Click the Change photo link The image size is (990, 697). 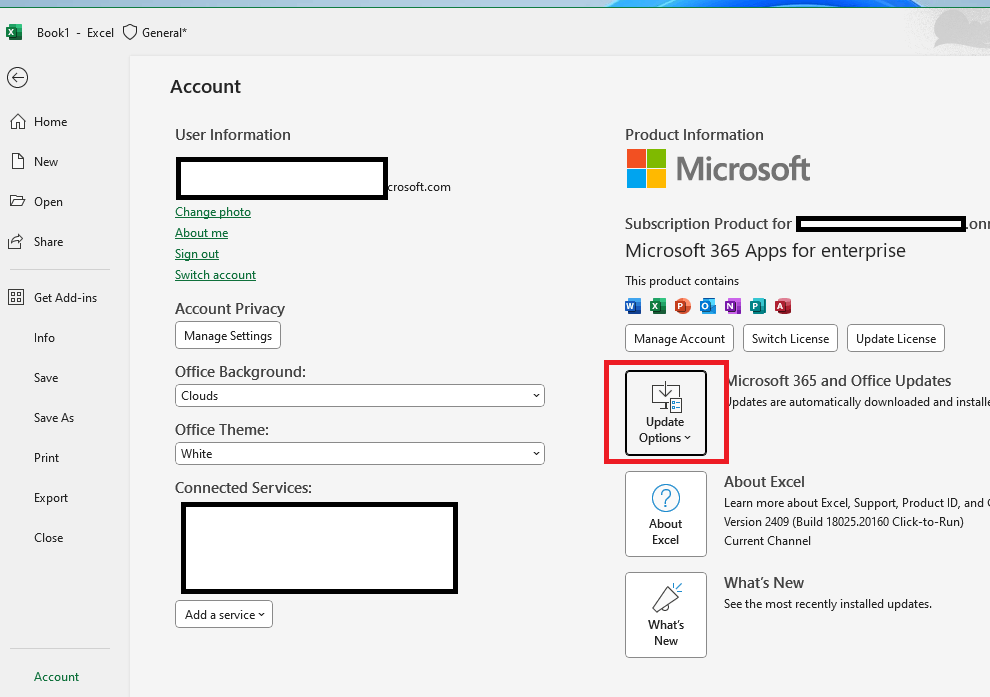tap(213, 212)
